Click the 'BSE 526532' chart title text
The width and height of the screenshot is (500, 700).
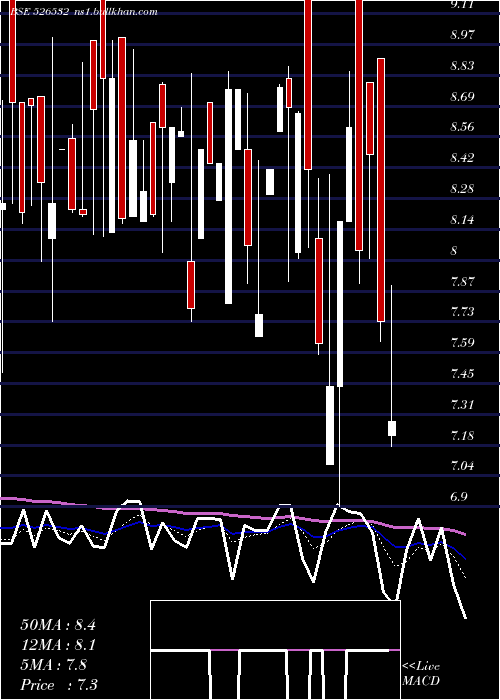39,12
